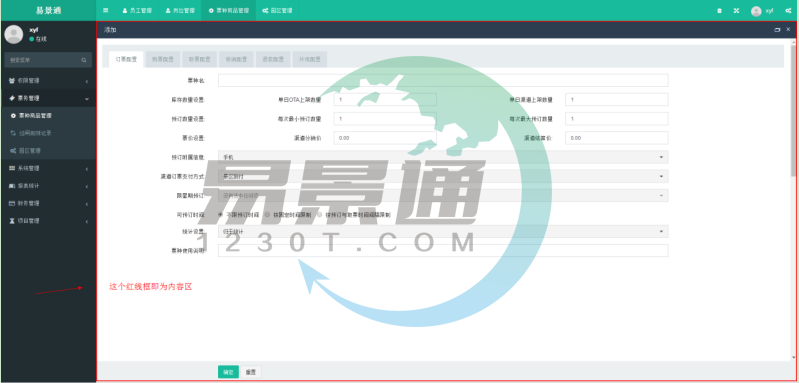Viewport: 799px width, 383px height.
Task: Click the 渠道结算价 input field
Action: pyautogui.click(x=617, y=138)
